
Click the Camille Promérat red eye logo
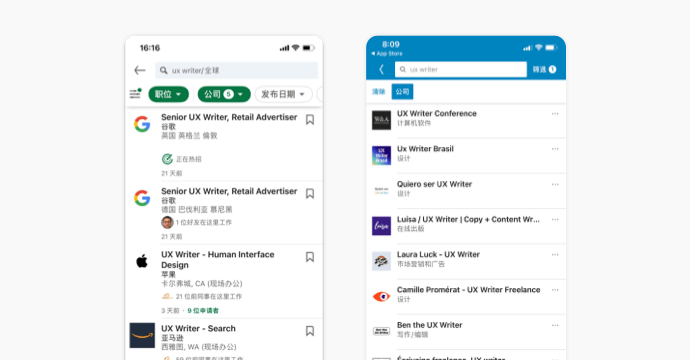[x=381, y=297]
